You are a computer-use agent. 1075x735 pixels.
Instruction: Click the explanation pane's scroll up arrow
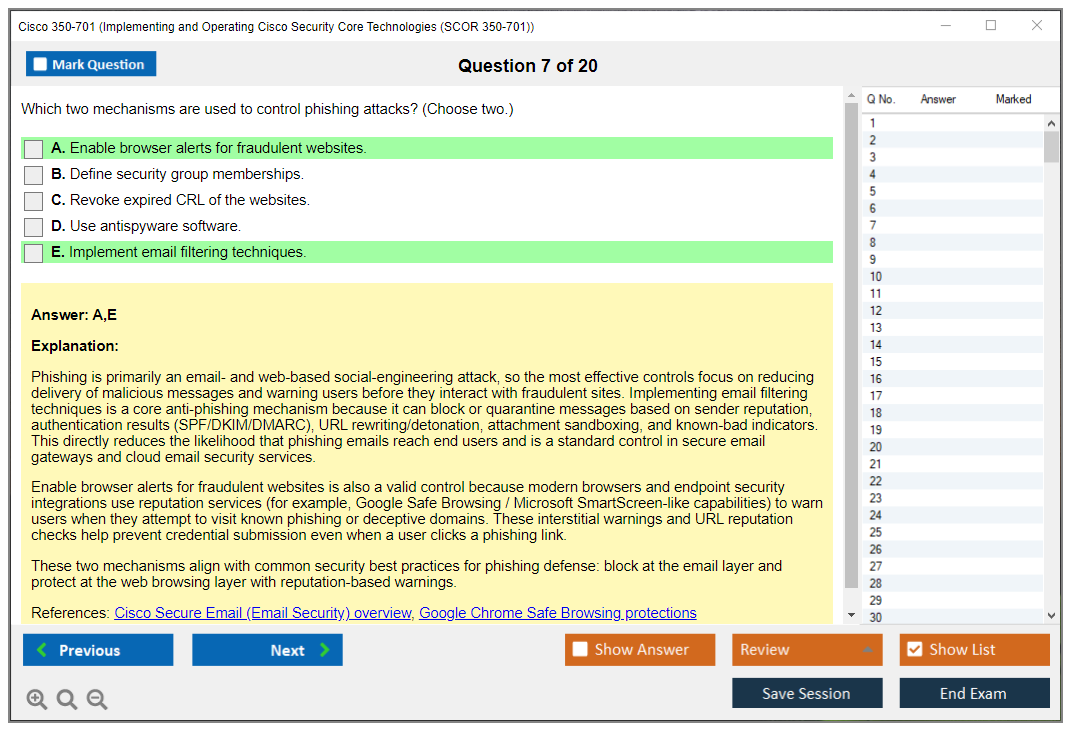[x=851, y=97]
